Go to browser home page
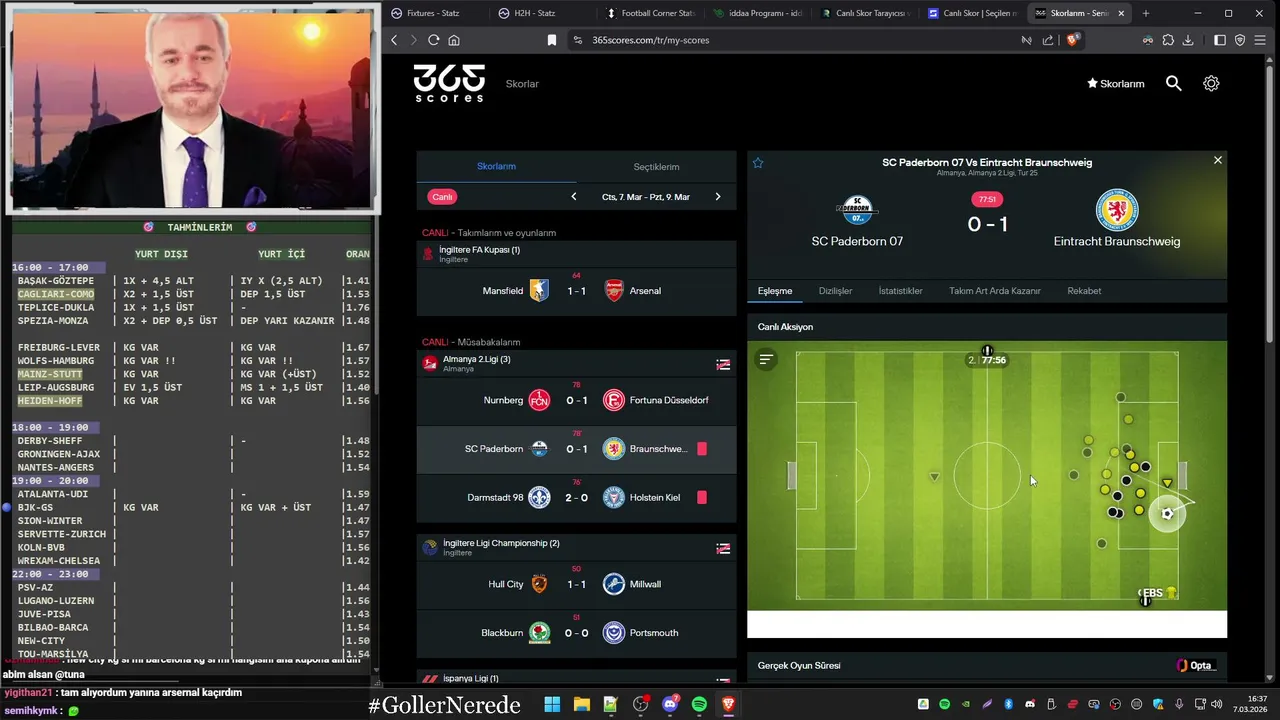 click(454, 40)
